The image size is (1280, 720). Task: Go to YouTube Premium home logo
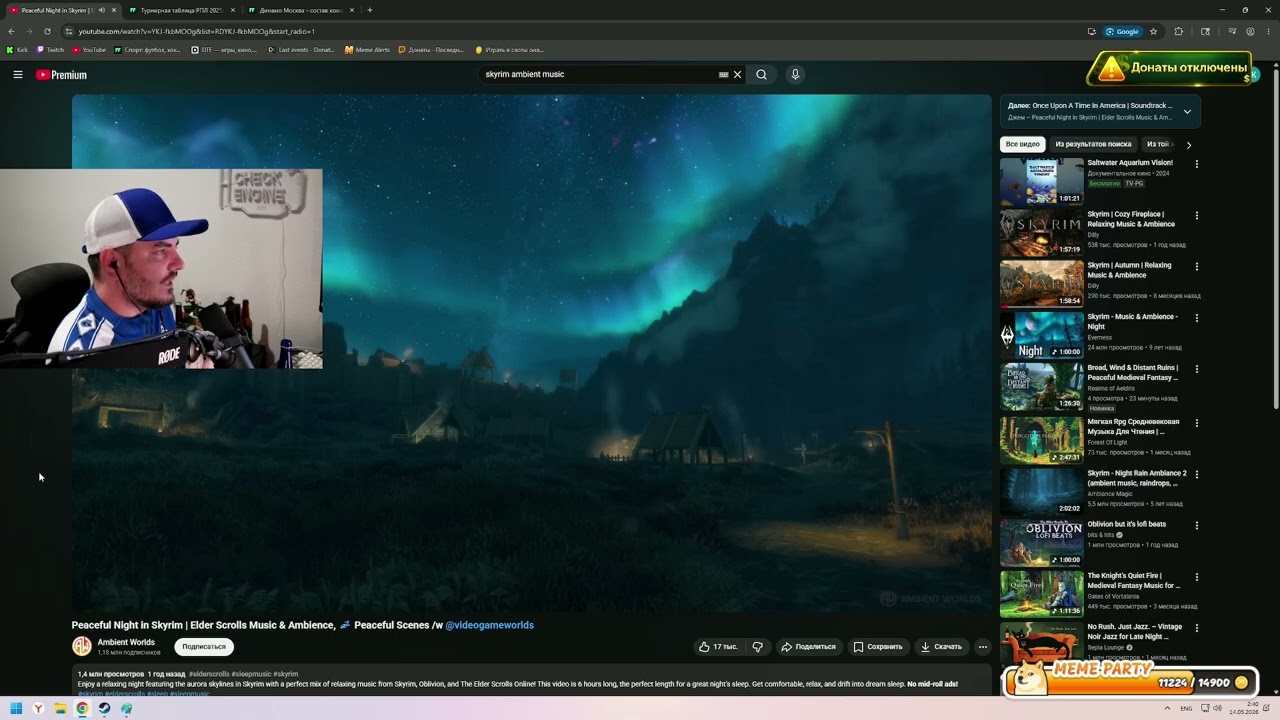click(x=61, y=75)
